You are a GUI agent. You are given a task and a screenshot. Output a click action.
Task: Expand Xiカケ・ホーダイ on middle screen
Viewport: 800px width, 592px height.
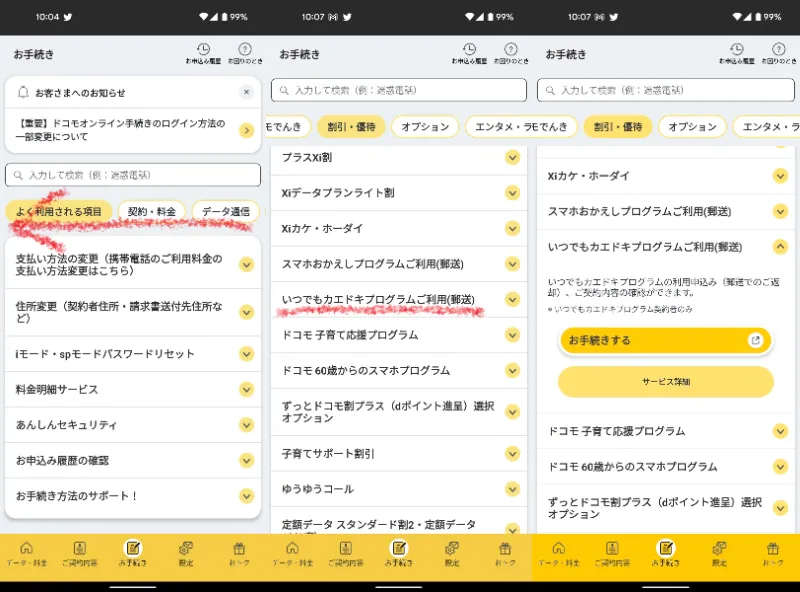(398, 228)
